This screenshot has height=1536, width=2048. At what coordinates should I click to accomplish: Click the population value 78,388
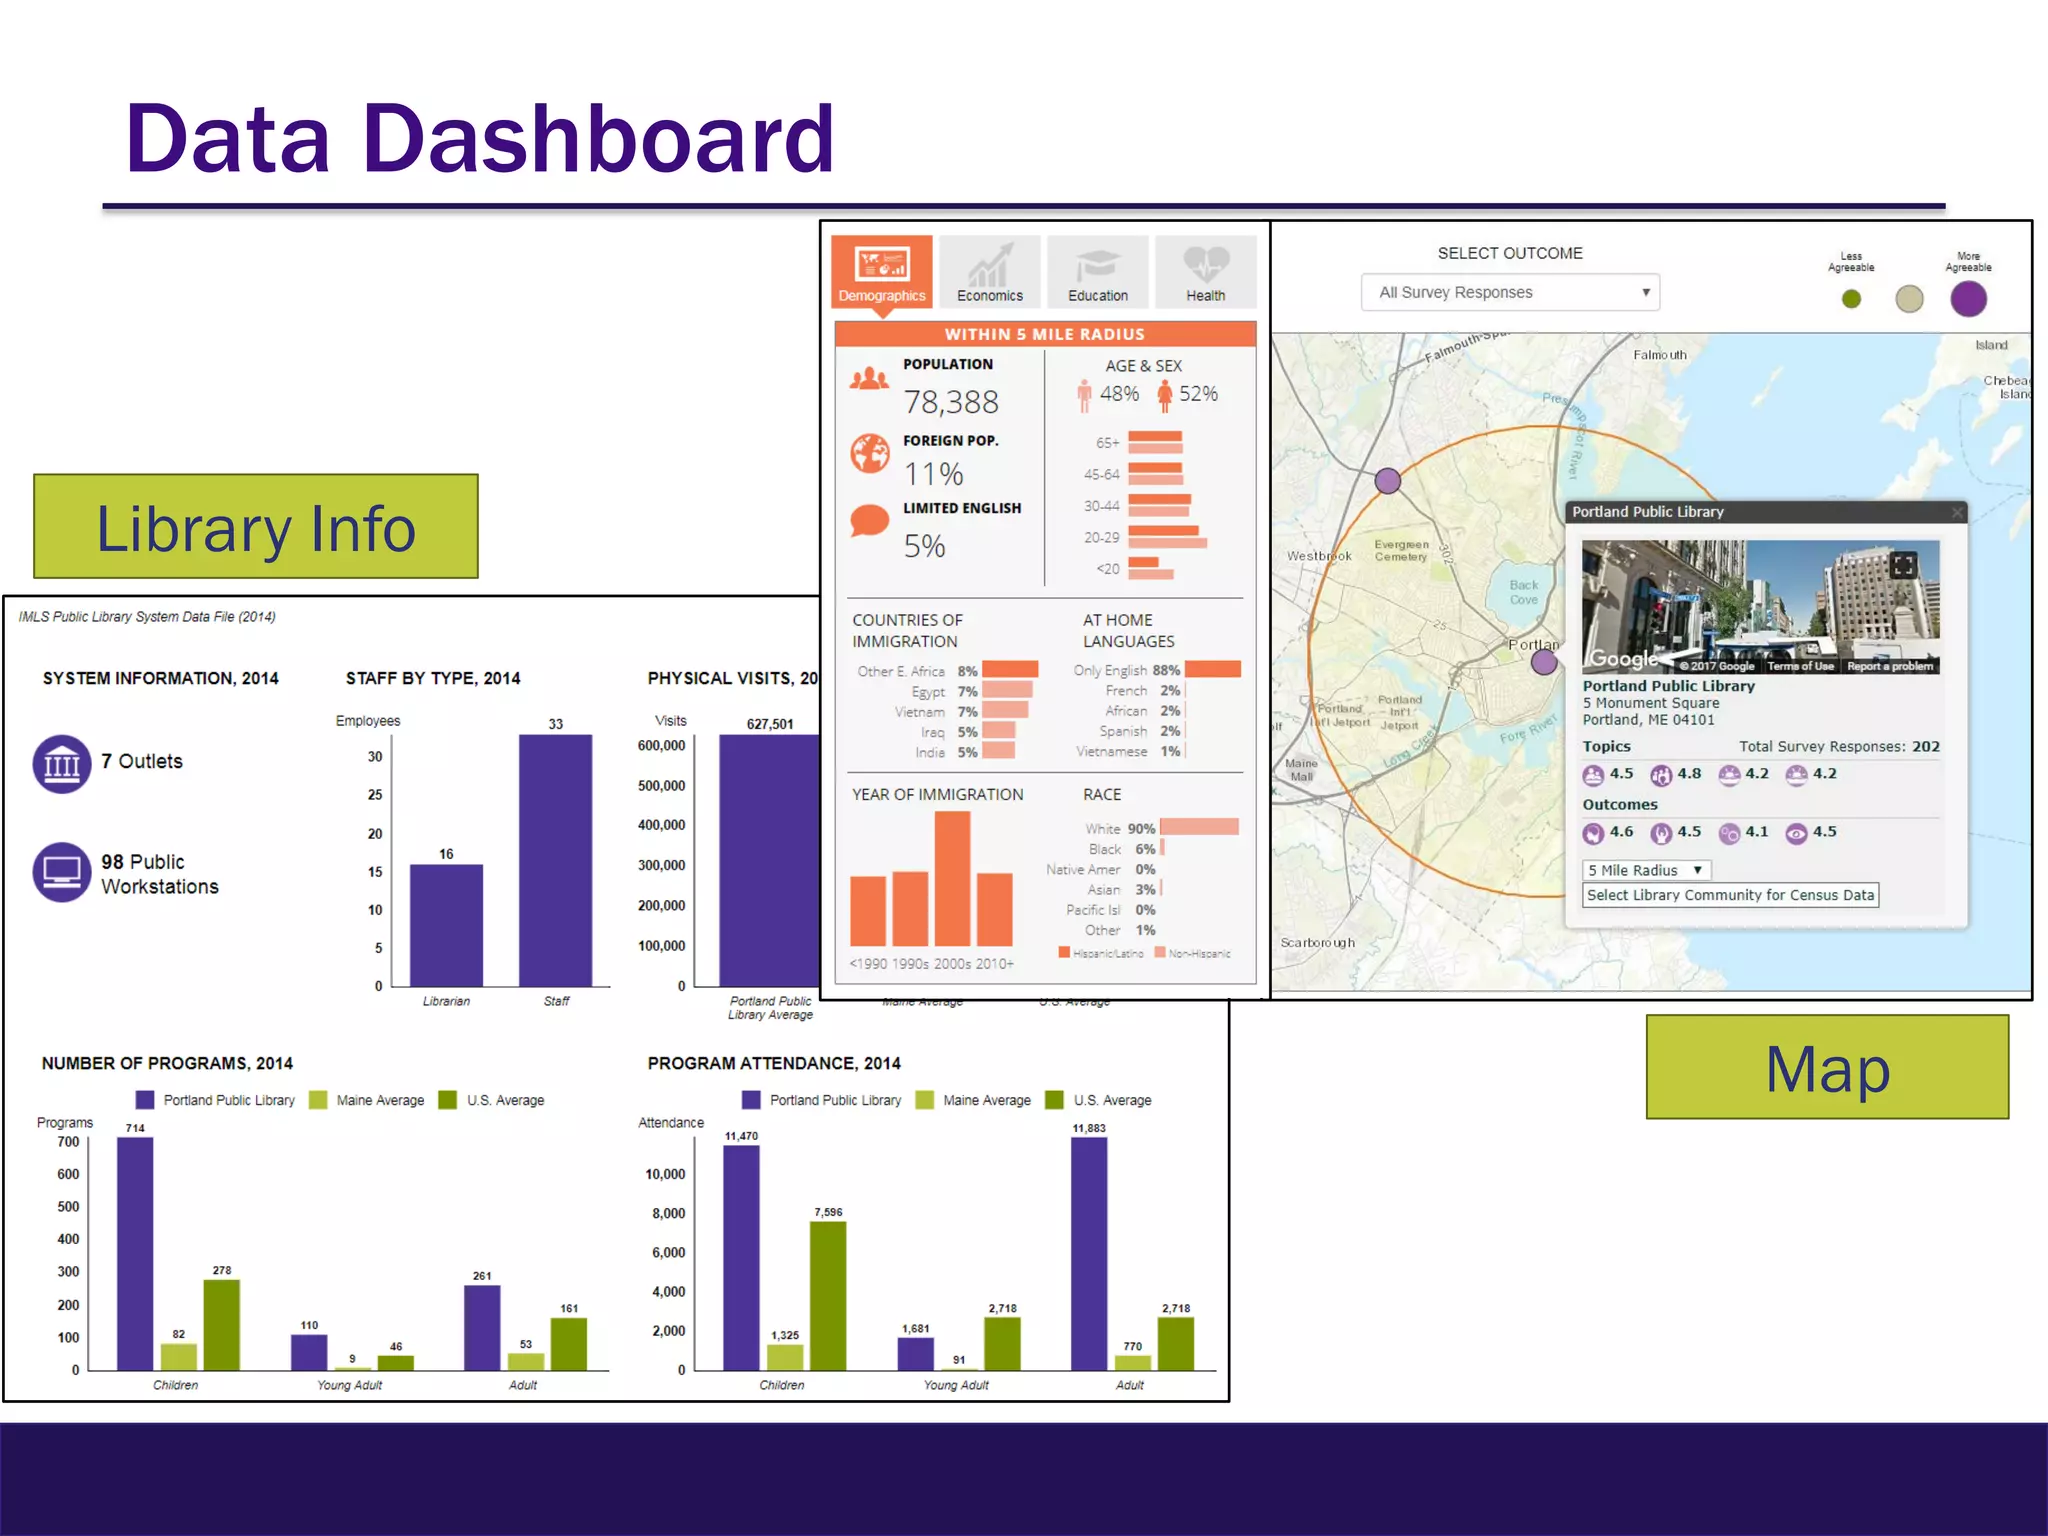(951, 402)
